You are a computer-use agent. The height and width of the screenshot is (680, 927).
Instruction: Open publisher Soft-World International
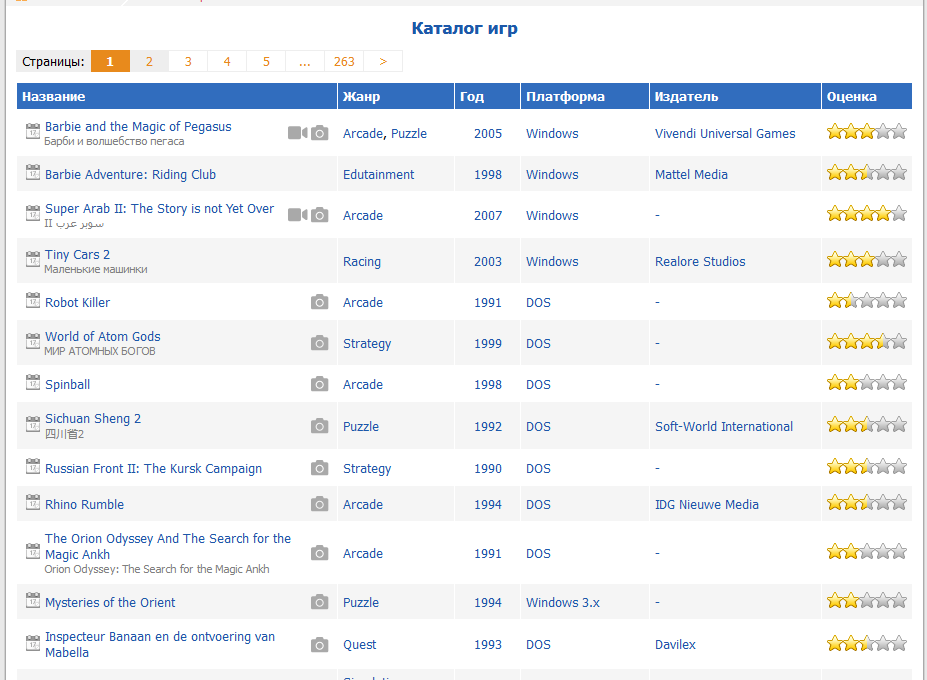coord(724,426)
